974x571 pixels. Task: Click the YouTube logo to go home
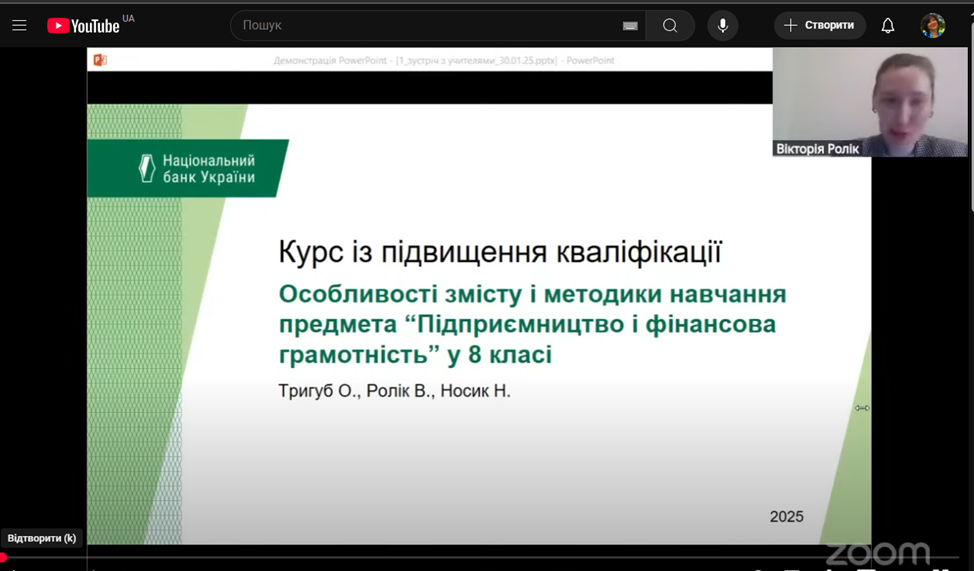pos(84,26)
